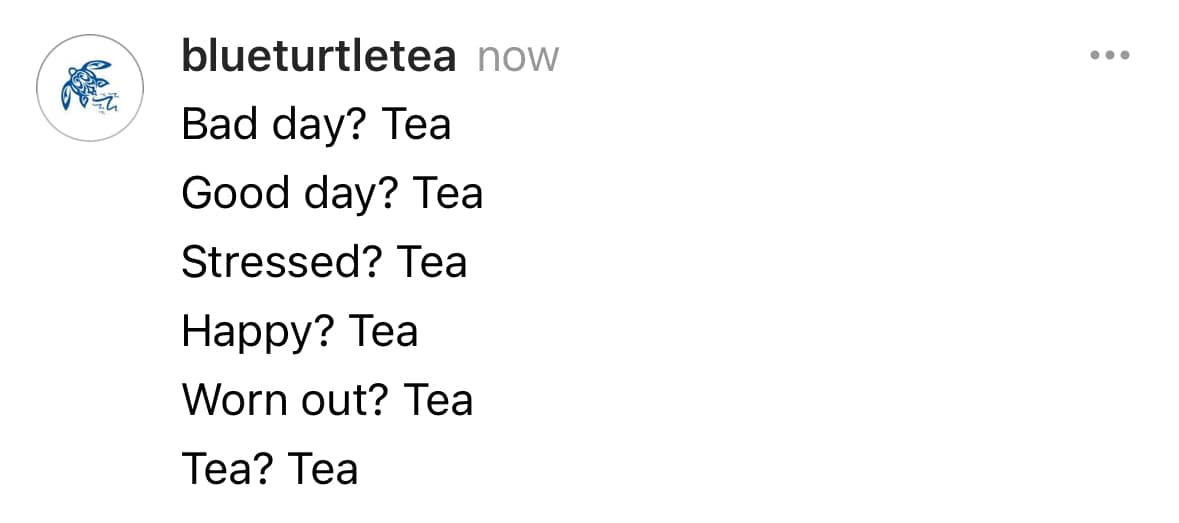This screenshot has width=1179, height=523.
Task: Click "Tea" right after "Happy?"
Action: pyautogui.click(x=383, y=331)
